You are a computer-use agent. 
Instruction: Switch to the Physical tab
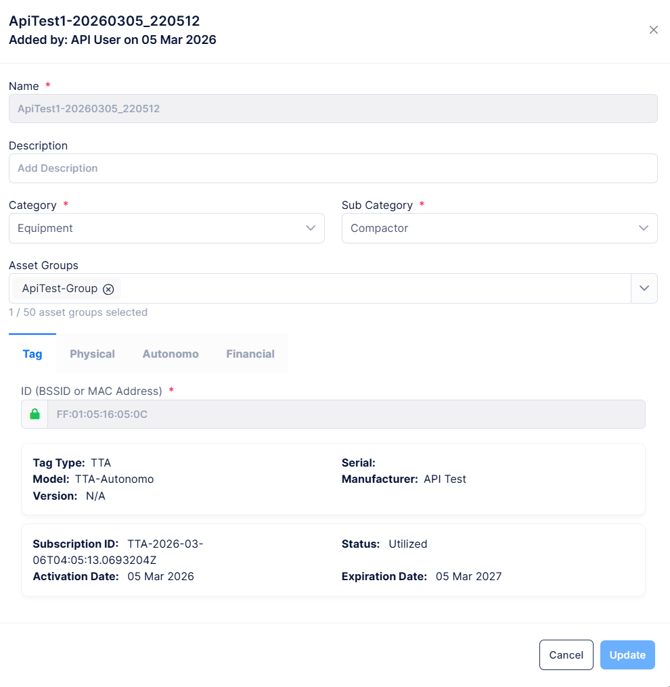point(92,354)
